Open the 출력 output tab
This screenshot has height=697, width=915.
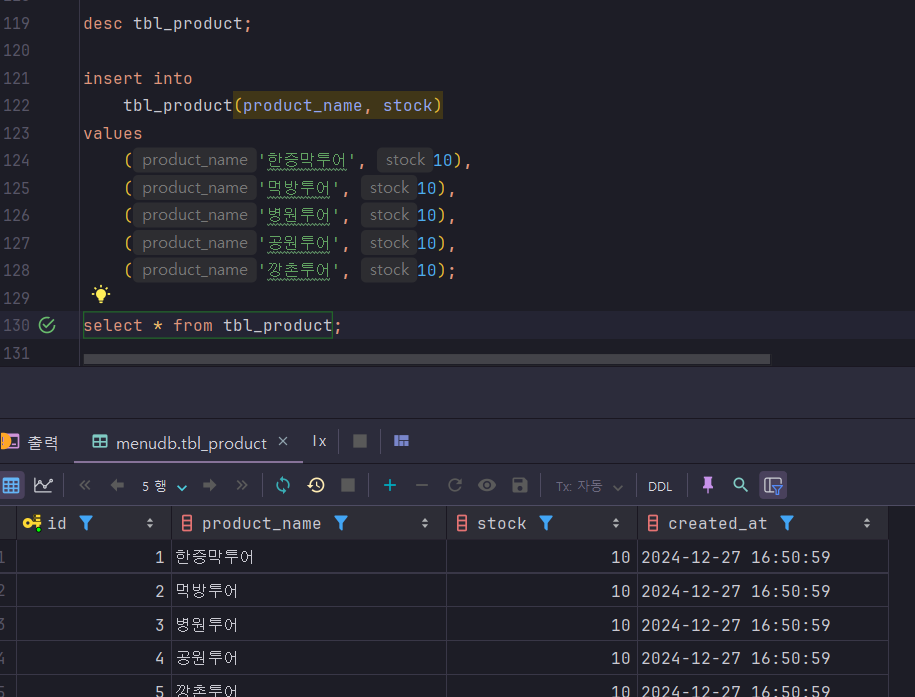coord(30,442)
